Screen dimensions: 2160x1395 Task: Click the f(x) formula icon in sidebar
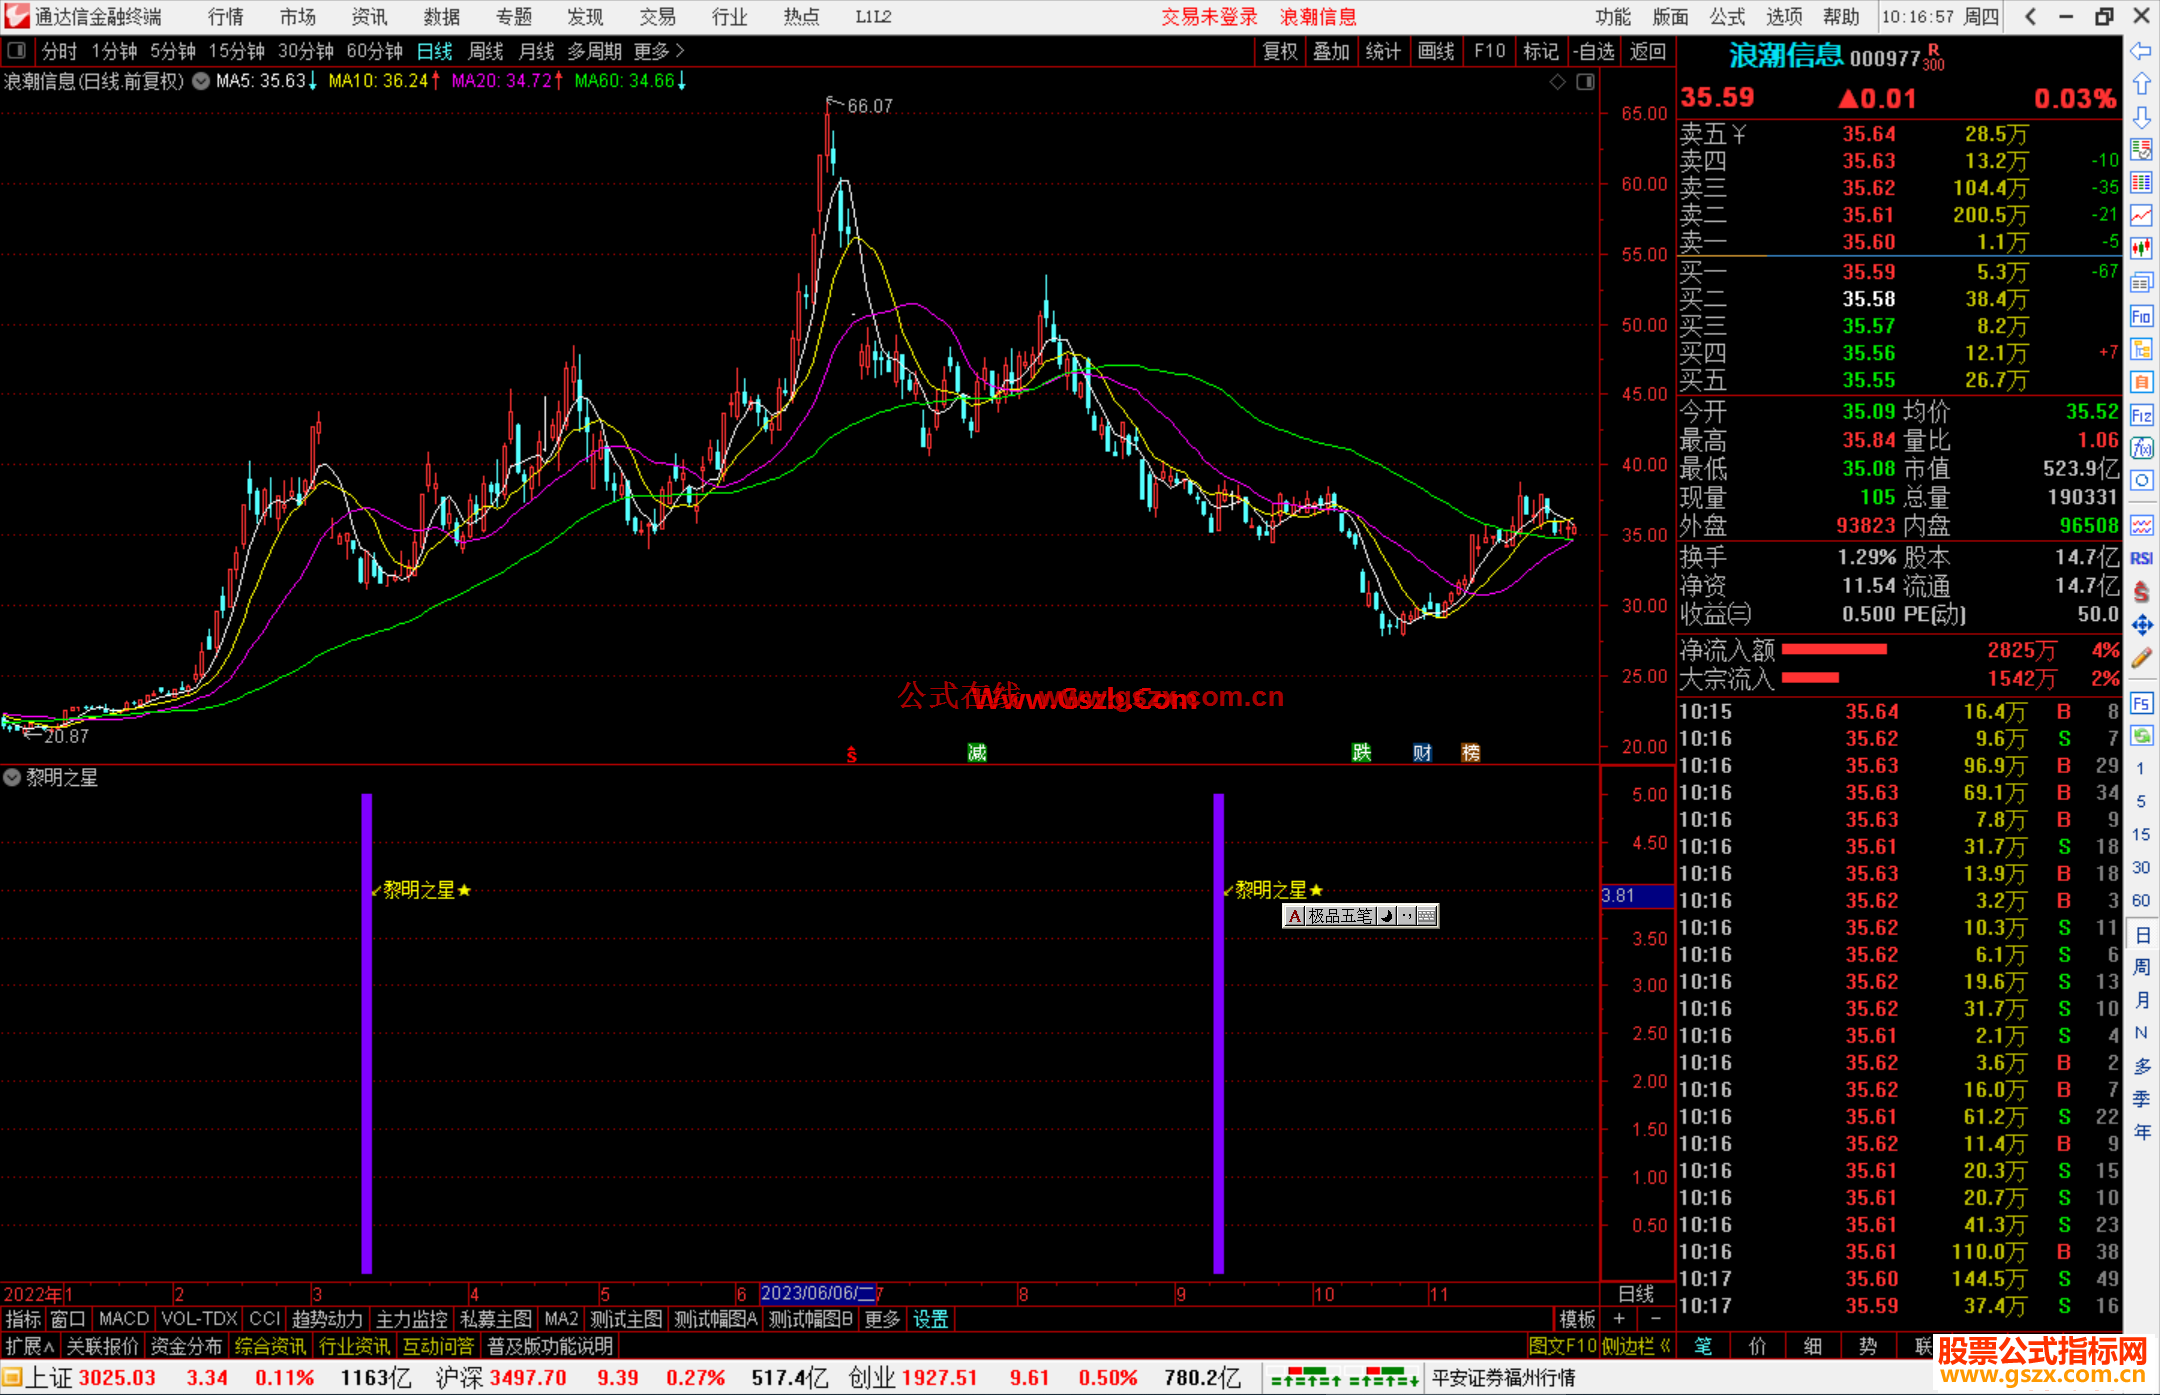click(x=2141, y=448)
